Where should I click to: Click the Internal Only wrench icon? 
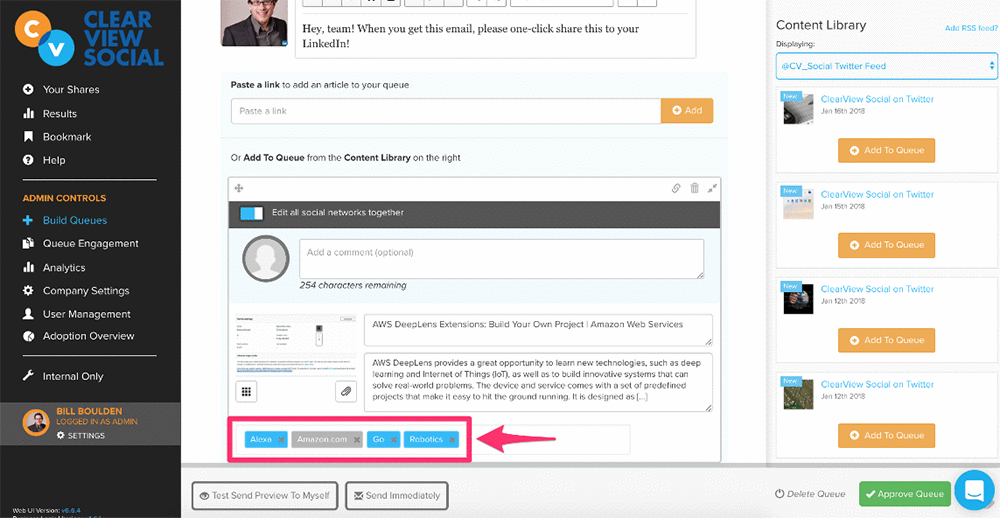pos(28,376)
